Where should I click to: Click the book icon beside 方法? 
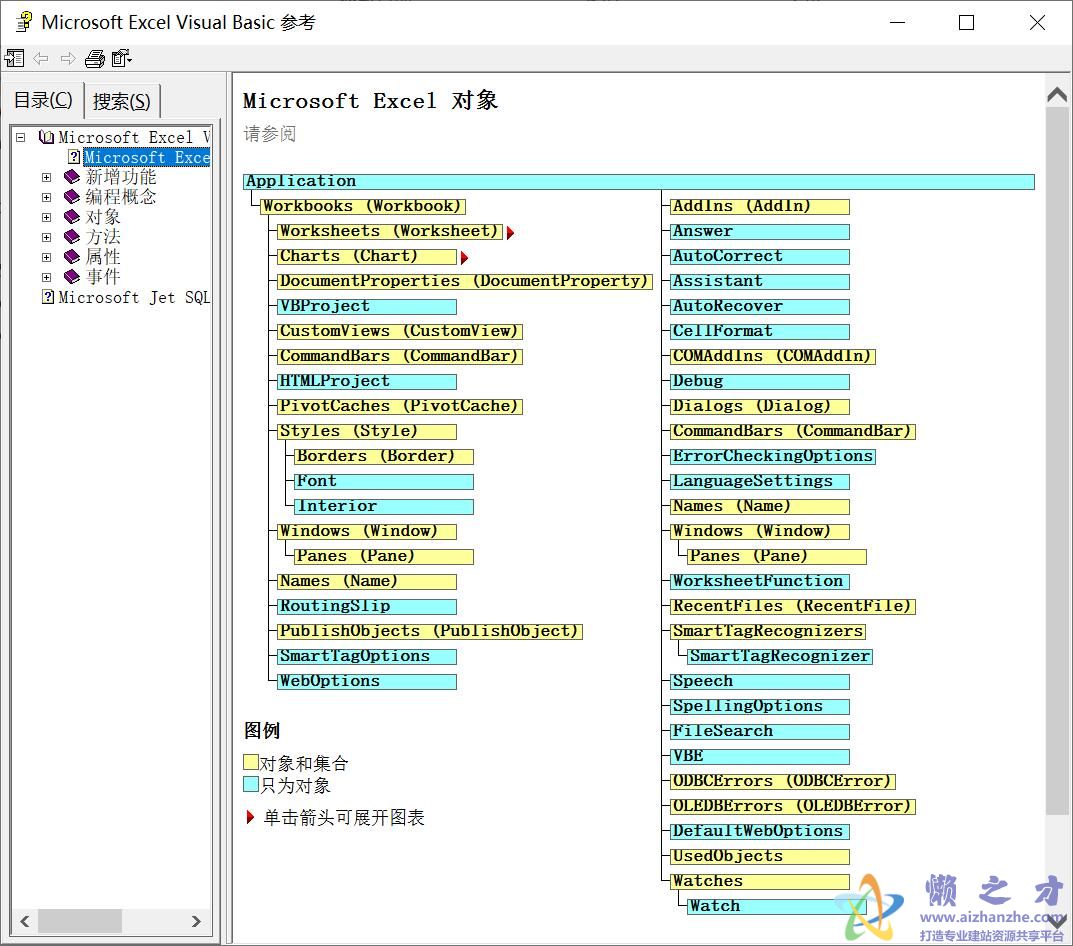point(72,237)
